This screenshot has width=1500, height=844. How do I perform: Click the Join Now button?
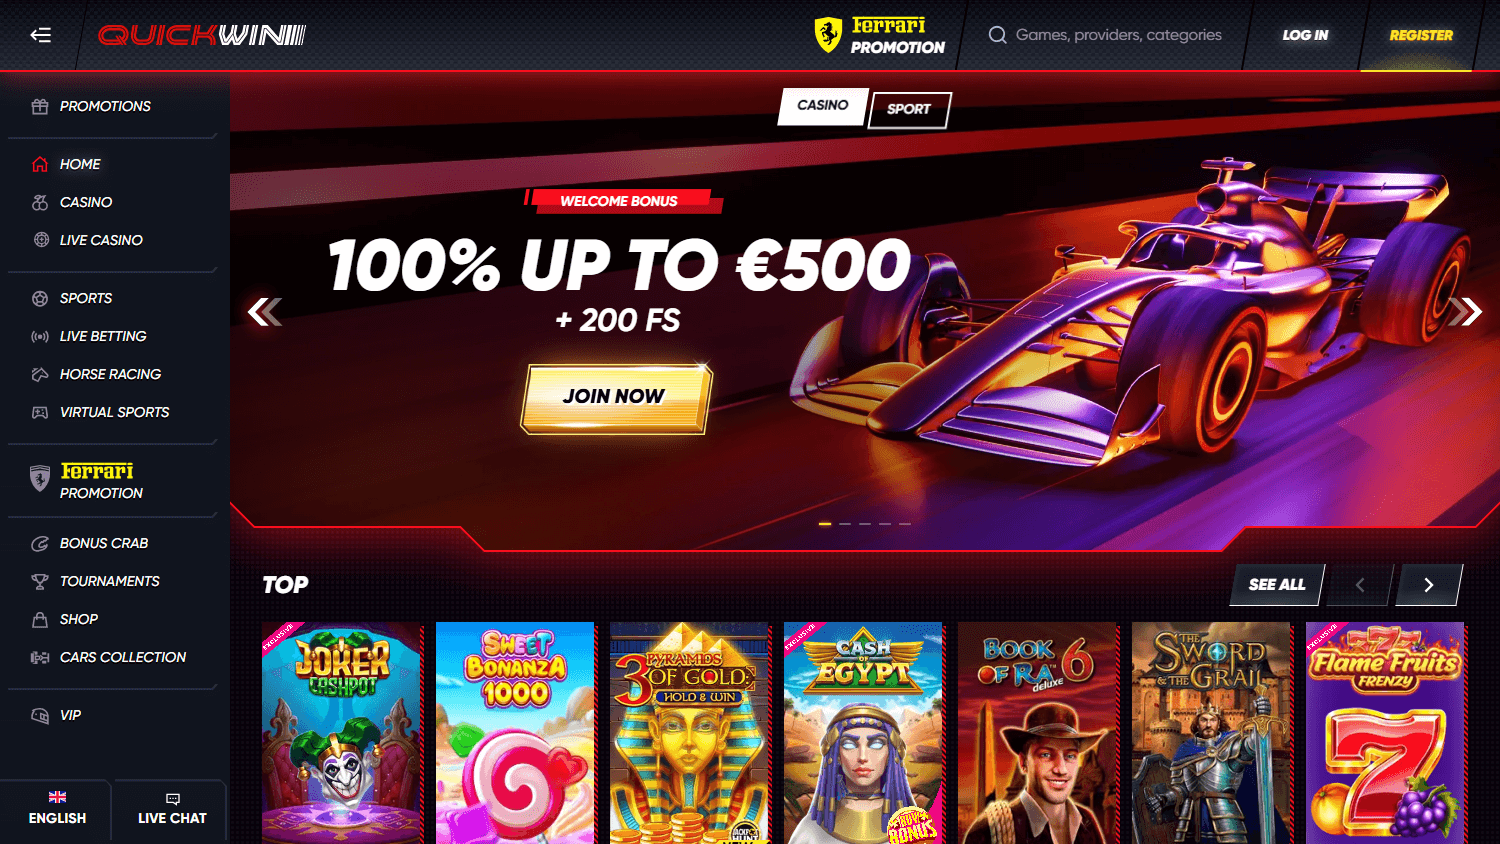pos(615,397)
